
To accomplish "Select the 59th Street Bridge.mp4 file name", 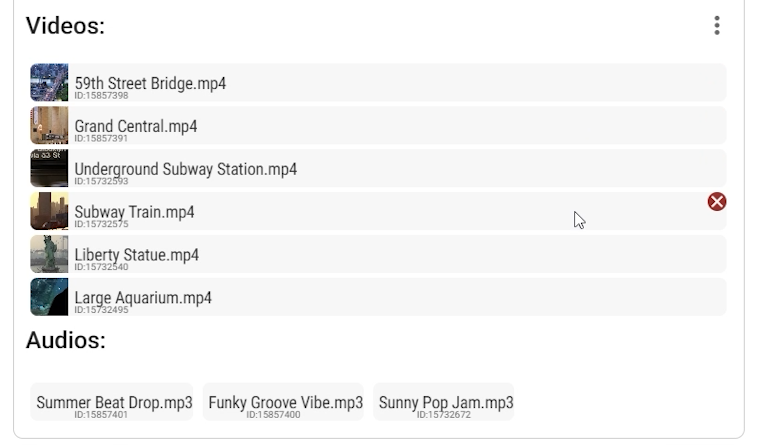I will (x=150, y=83).
